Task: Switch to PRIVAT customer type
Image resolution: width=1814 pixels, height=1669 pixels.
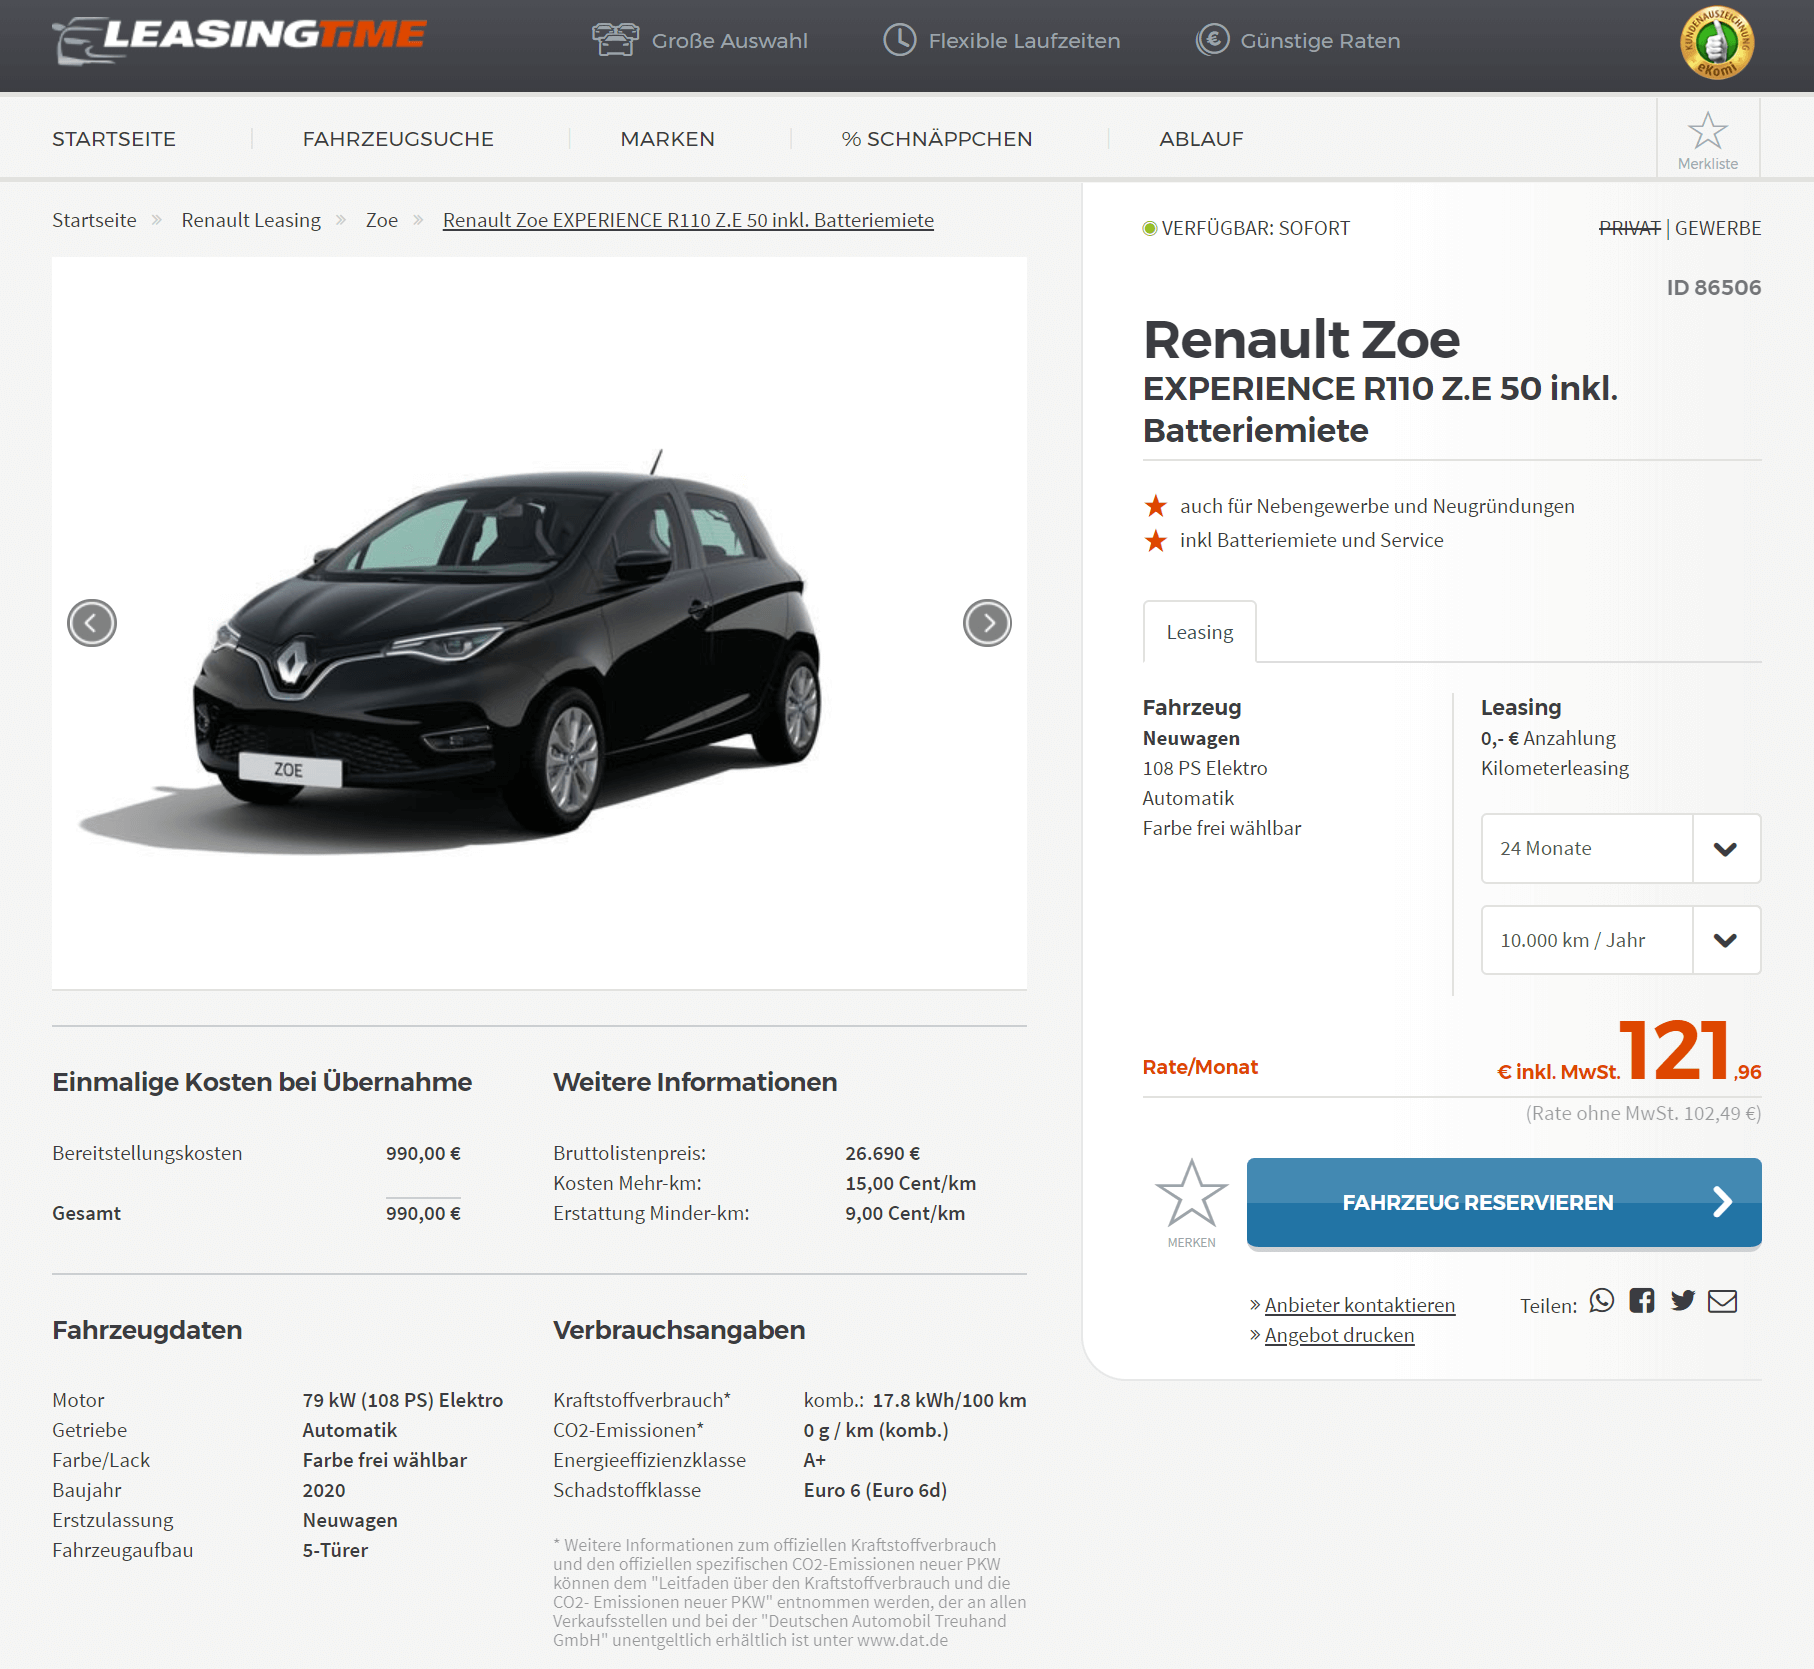Action: [1629, 228]
